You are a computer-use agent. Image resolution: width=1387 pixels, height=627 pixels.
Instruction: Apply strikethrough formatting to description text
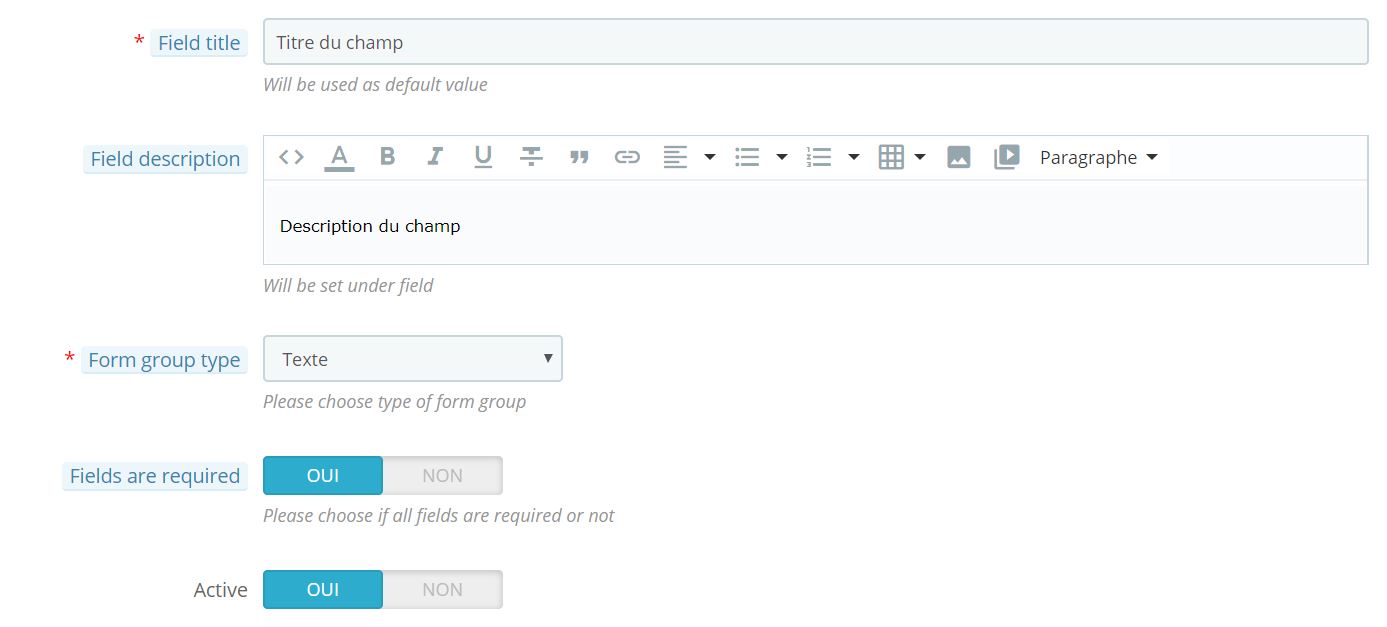click(531, 156)
